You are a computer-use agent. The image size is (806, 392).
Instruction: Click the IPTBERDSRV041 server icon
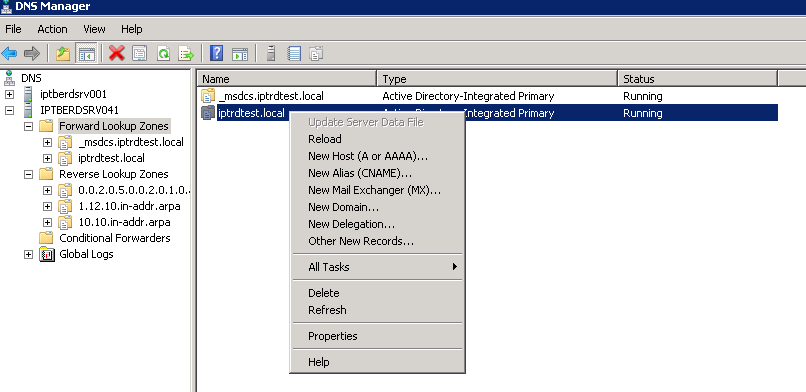pyautogui.click(x=28, y=110)
